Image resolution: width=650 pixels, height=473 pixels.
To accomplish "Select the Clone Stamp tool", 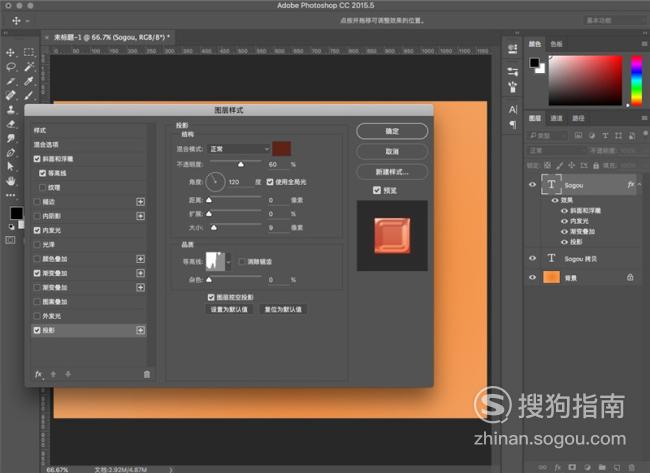I will [11, 110].
